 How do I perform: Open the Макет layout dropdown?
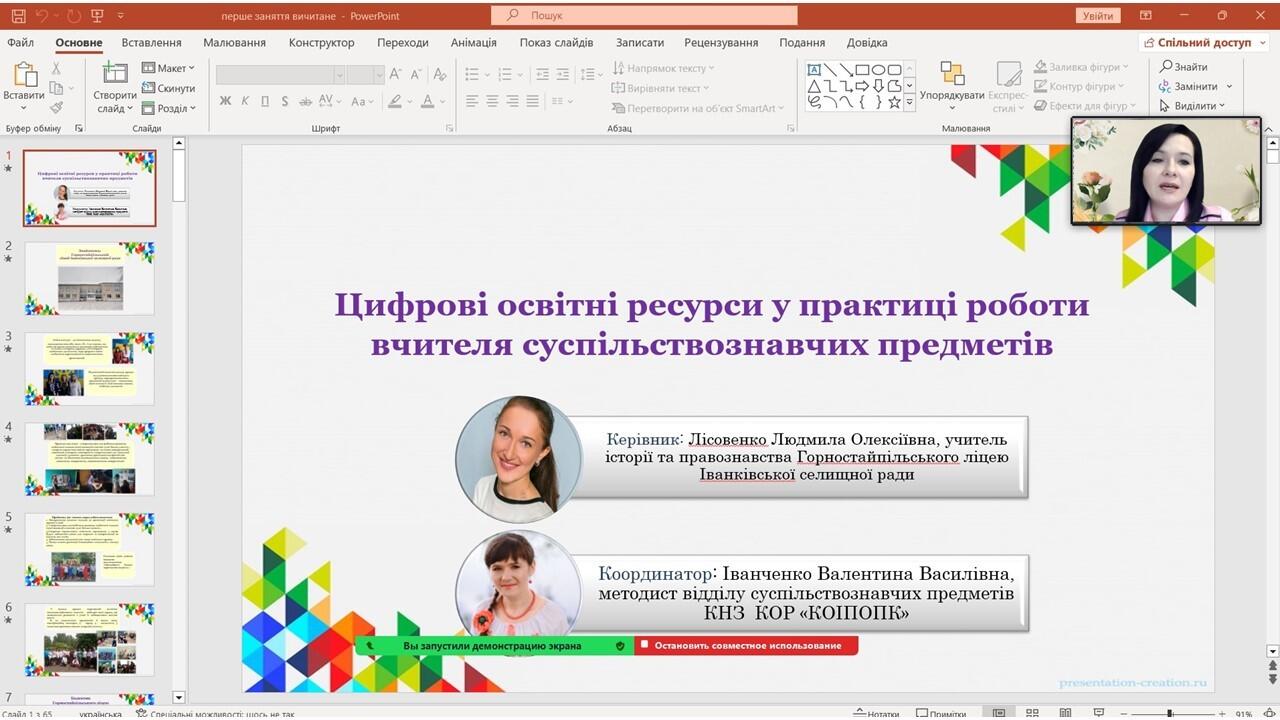168,68
